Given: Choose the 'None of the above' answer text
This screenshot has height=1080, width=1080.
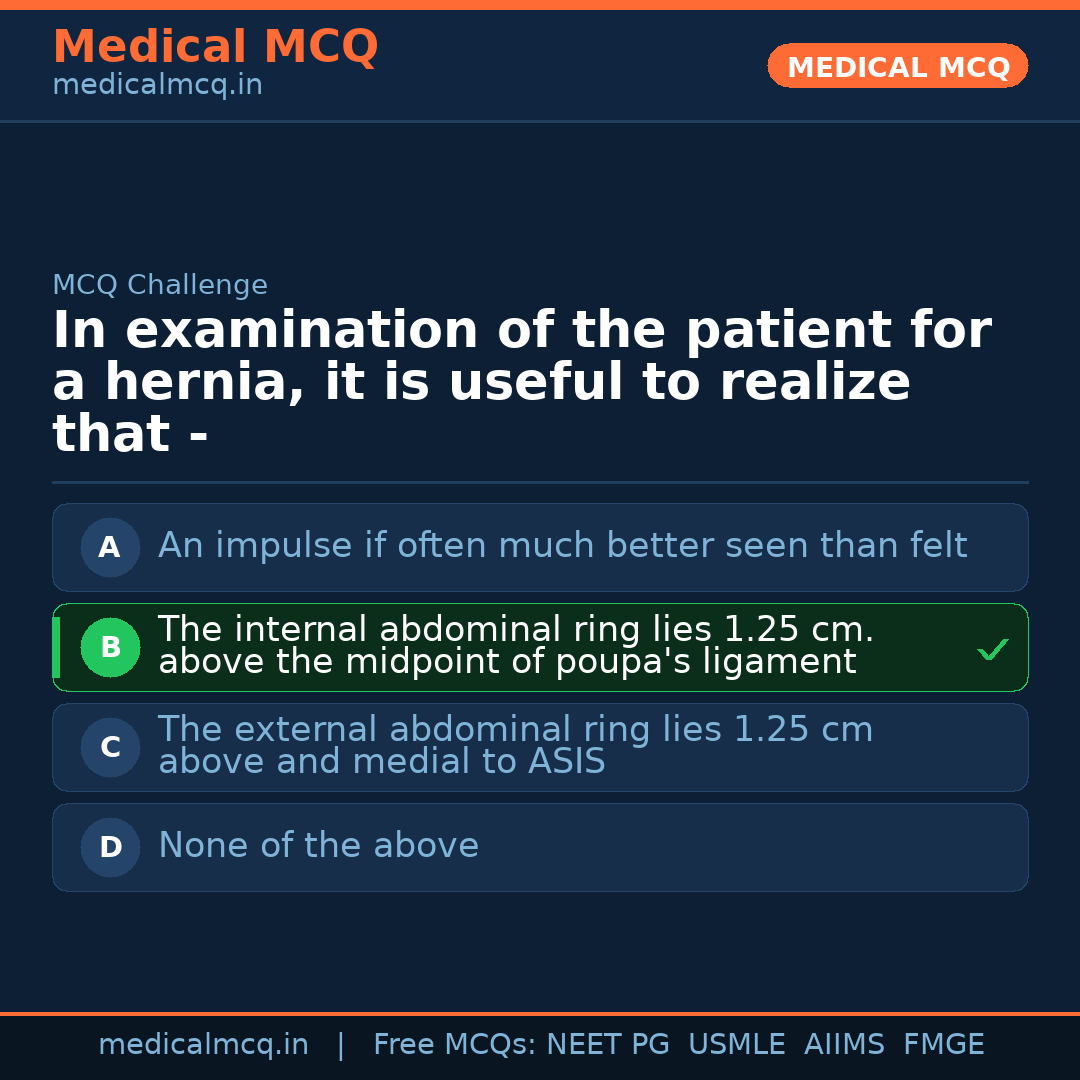Looking at the screenshot, I should tap(318, 846).
